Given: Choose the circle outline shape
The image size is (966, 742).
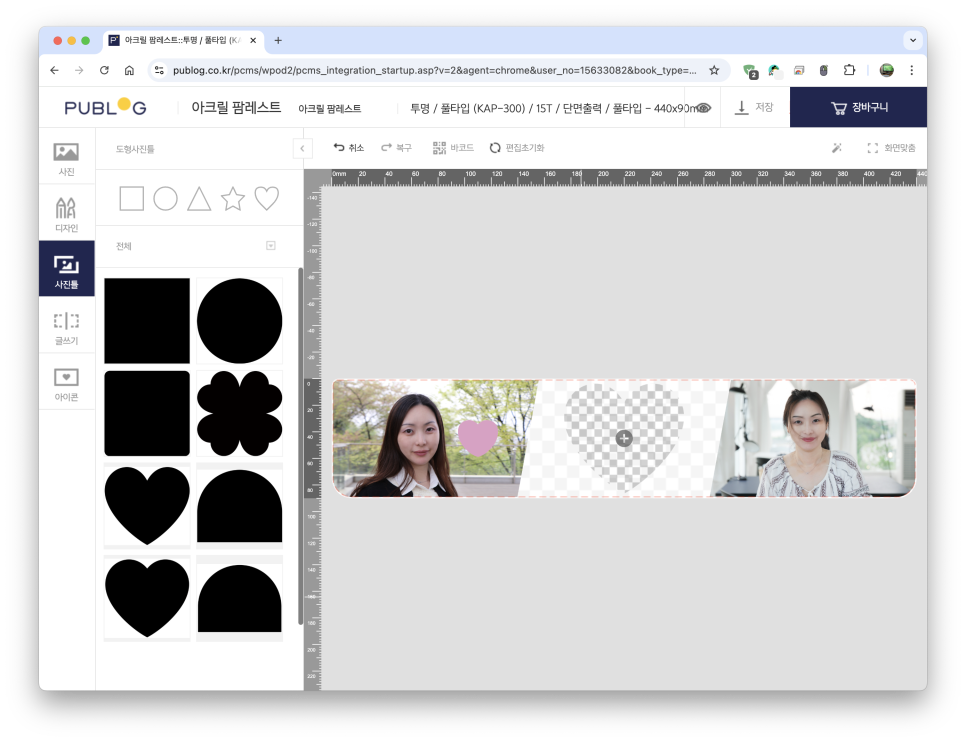Looking at the screenshot, I should tap(165, 198).
